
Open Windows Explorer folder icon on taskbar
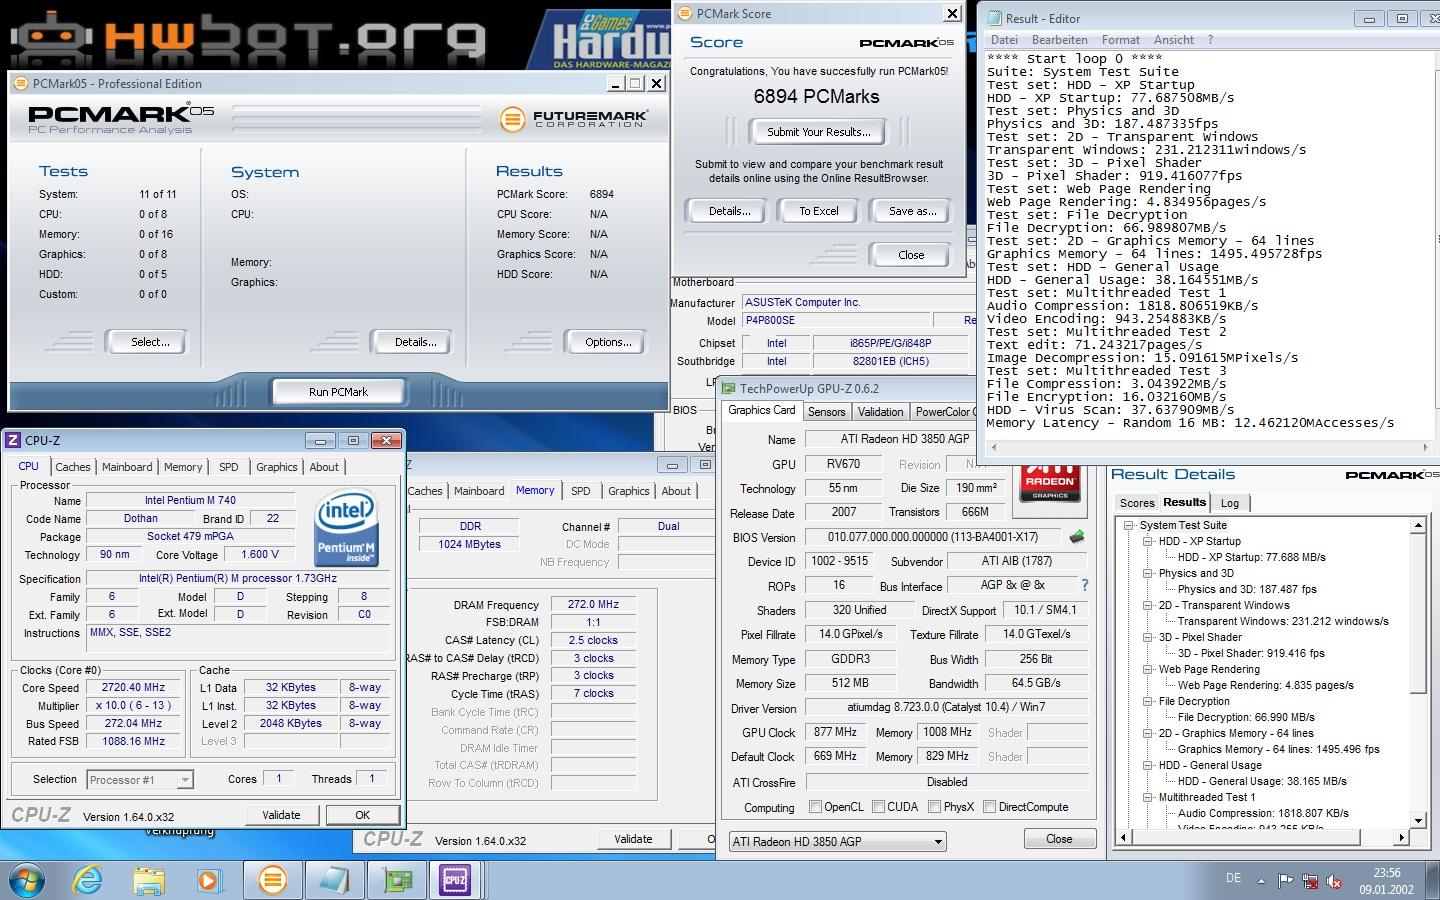coord(149,880)
